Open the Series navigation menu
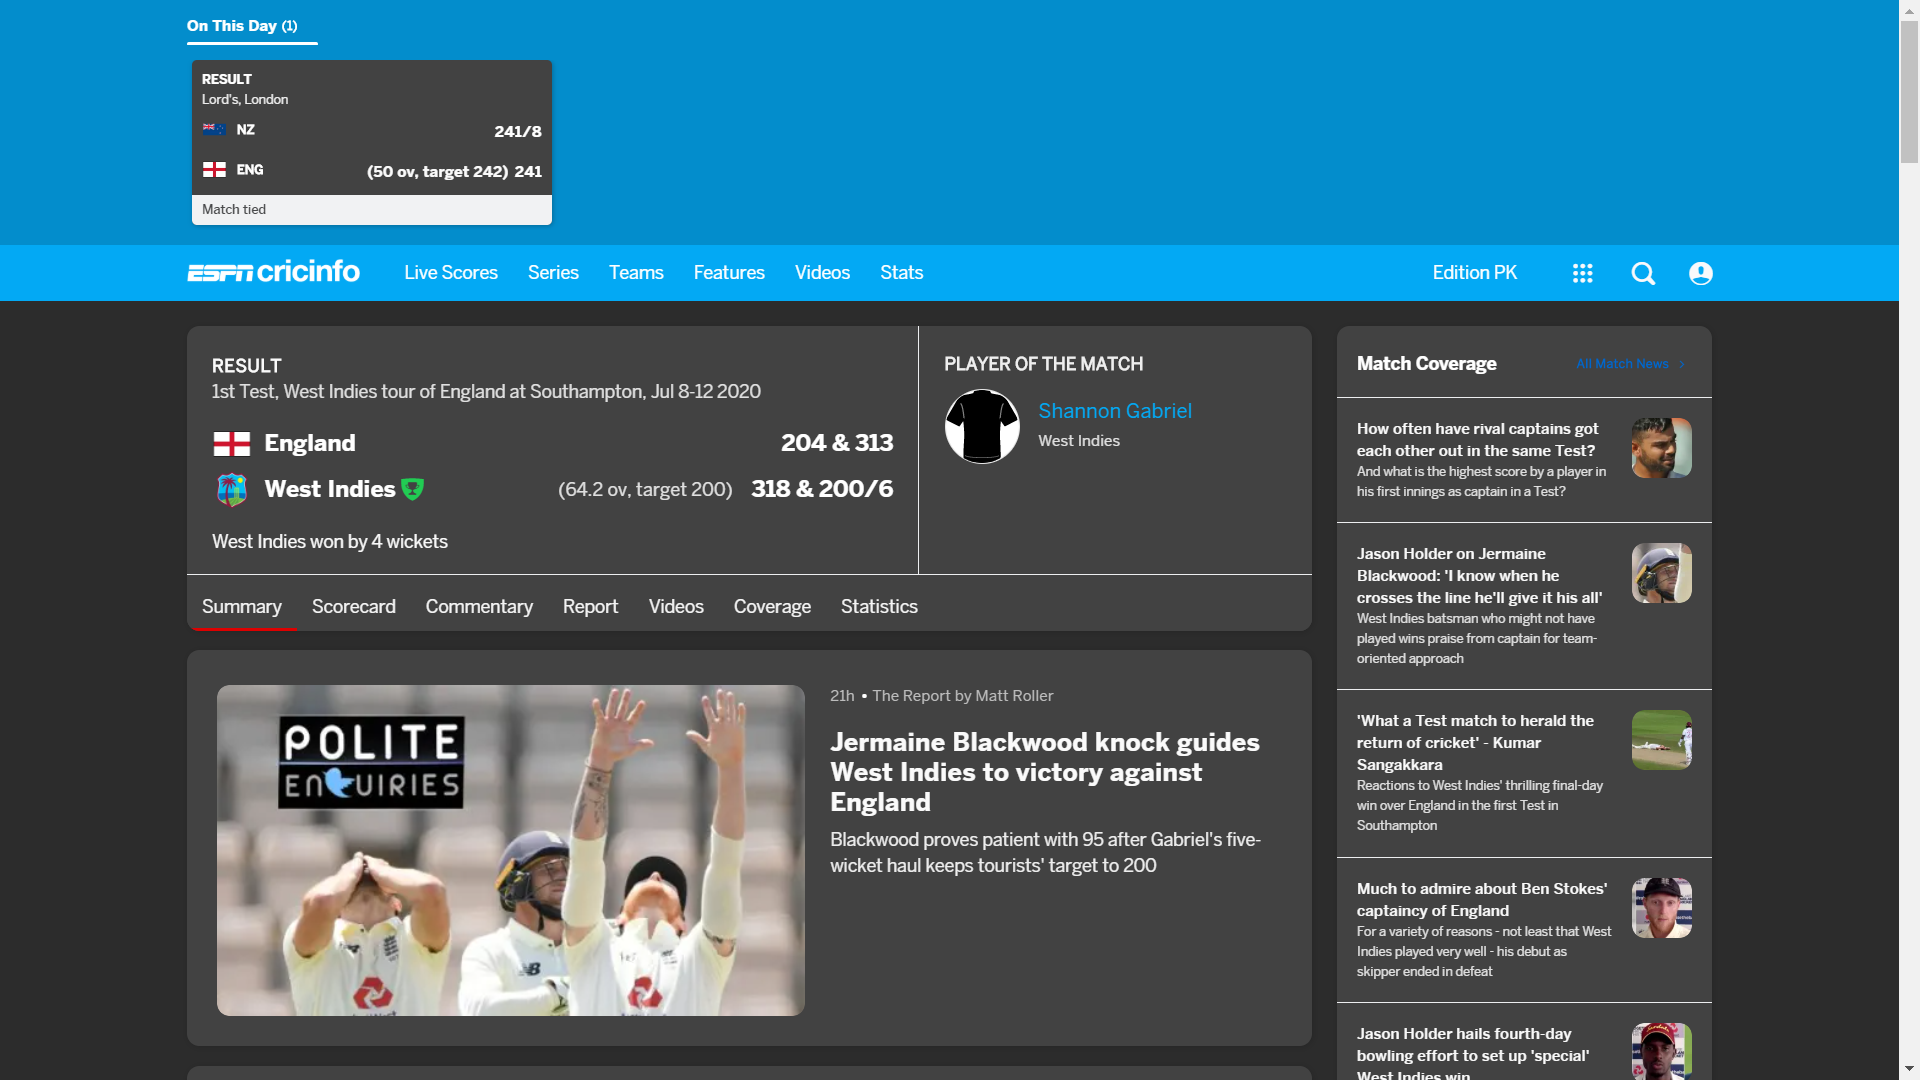Image resolution: width=1920 pixels, height=1080 pixels. [x=553, y=273]
